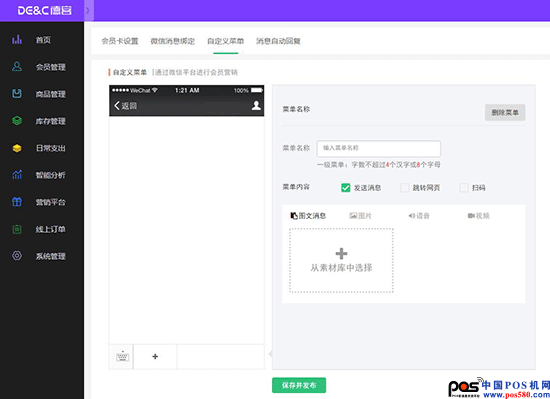The image size is (550, 399).
Task: Click the 保存并发布 button
Action: point(299,385)
